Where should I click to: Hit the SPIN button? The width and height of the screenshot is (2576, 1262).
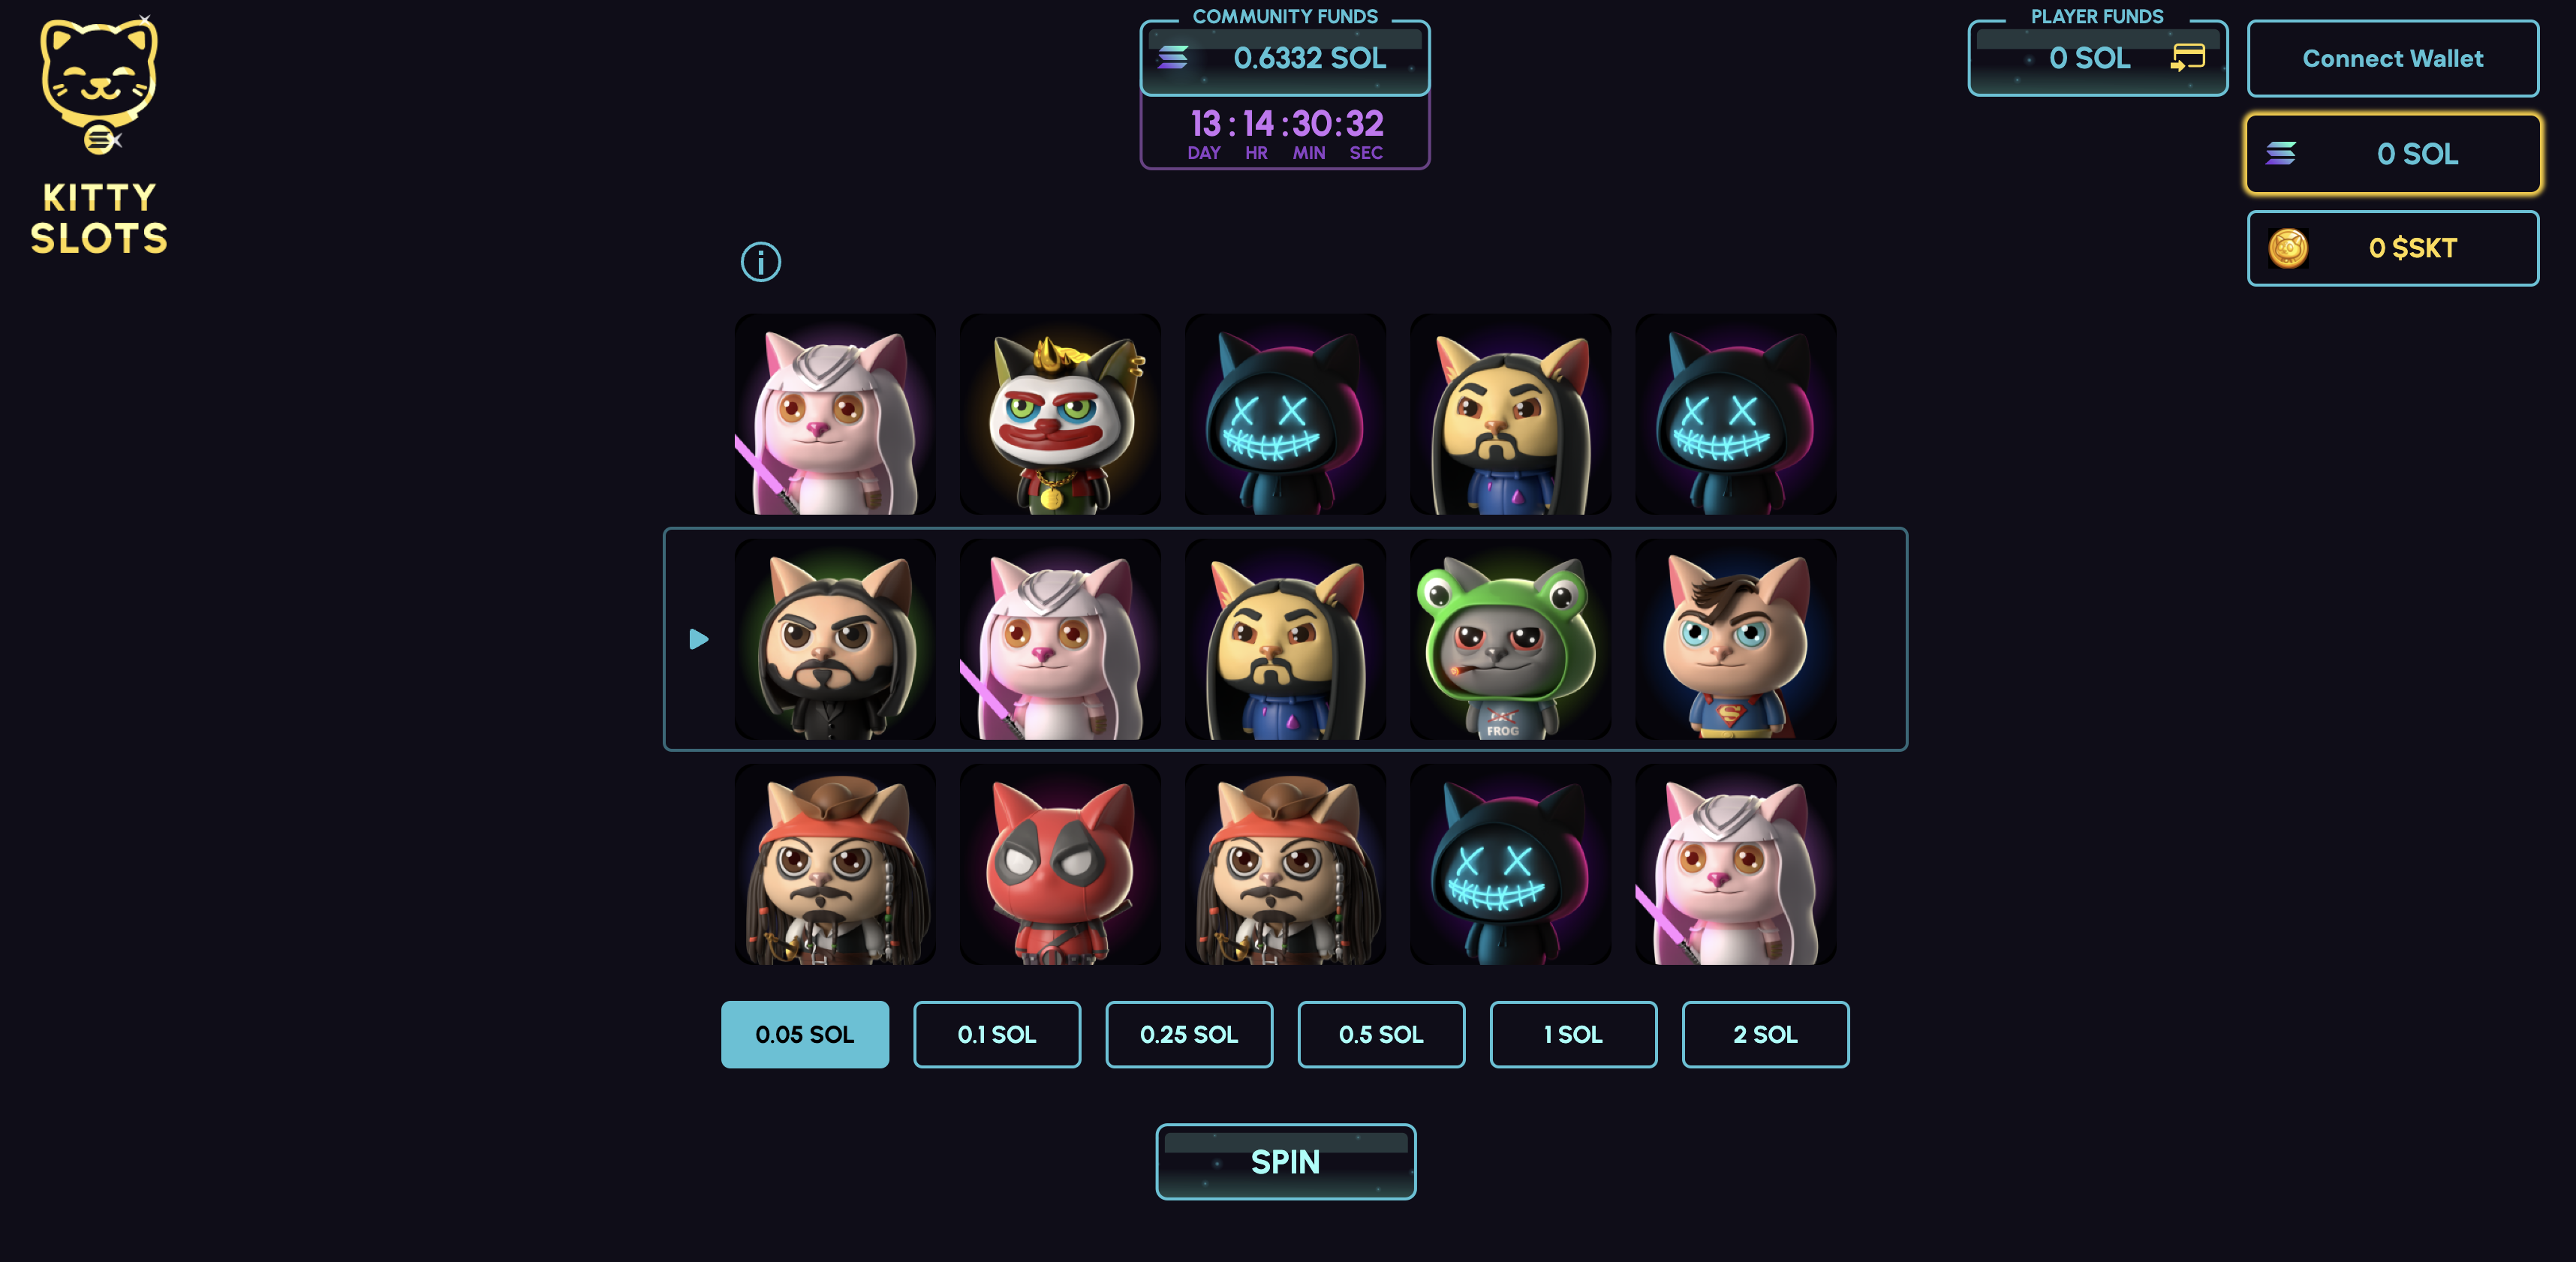point(1285,1161)
